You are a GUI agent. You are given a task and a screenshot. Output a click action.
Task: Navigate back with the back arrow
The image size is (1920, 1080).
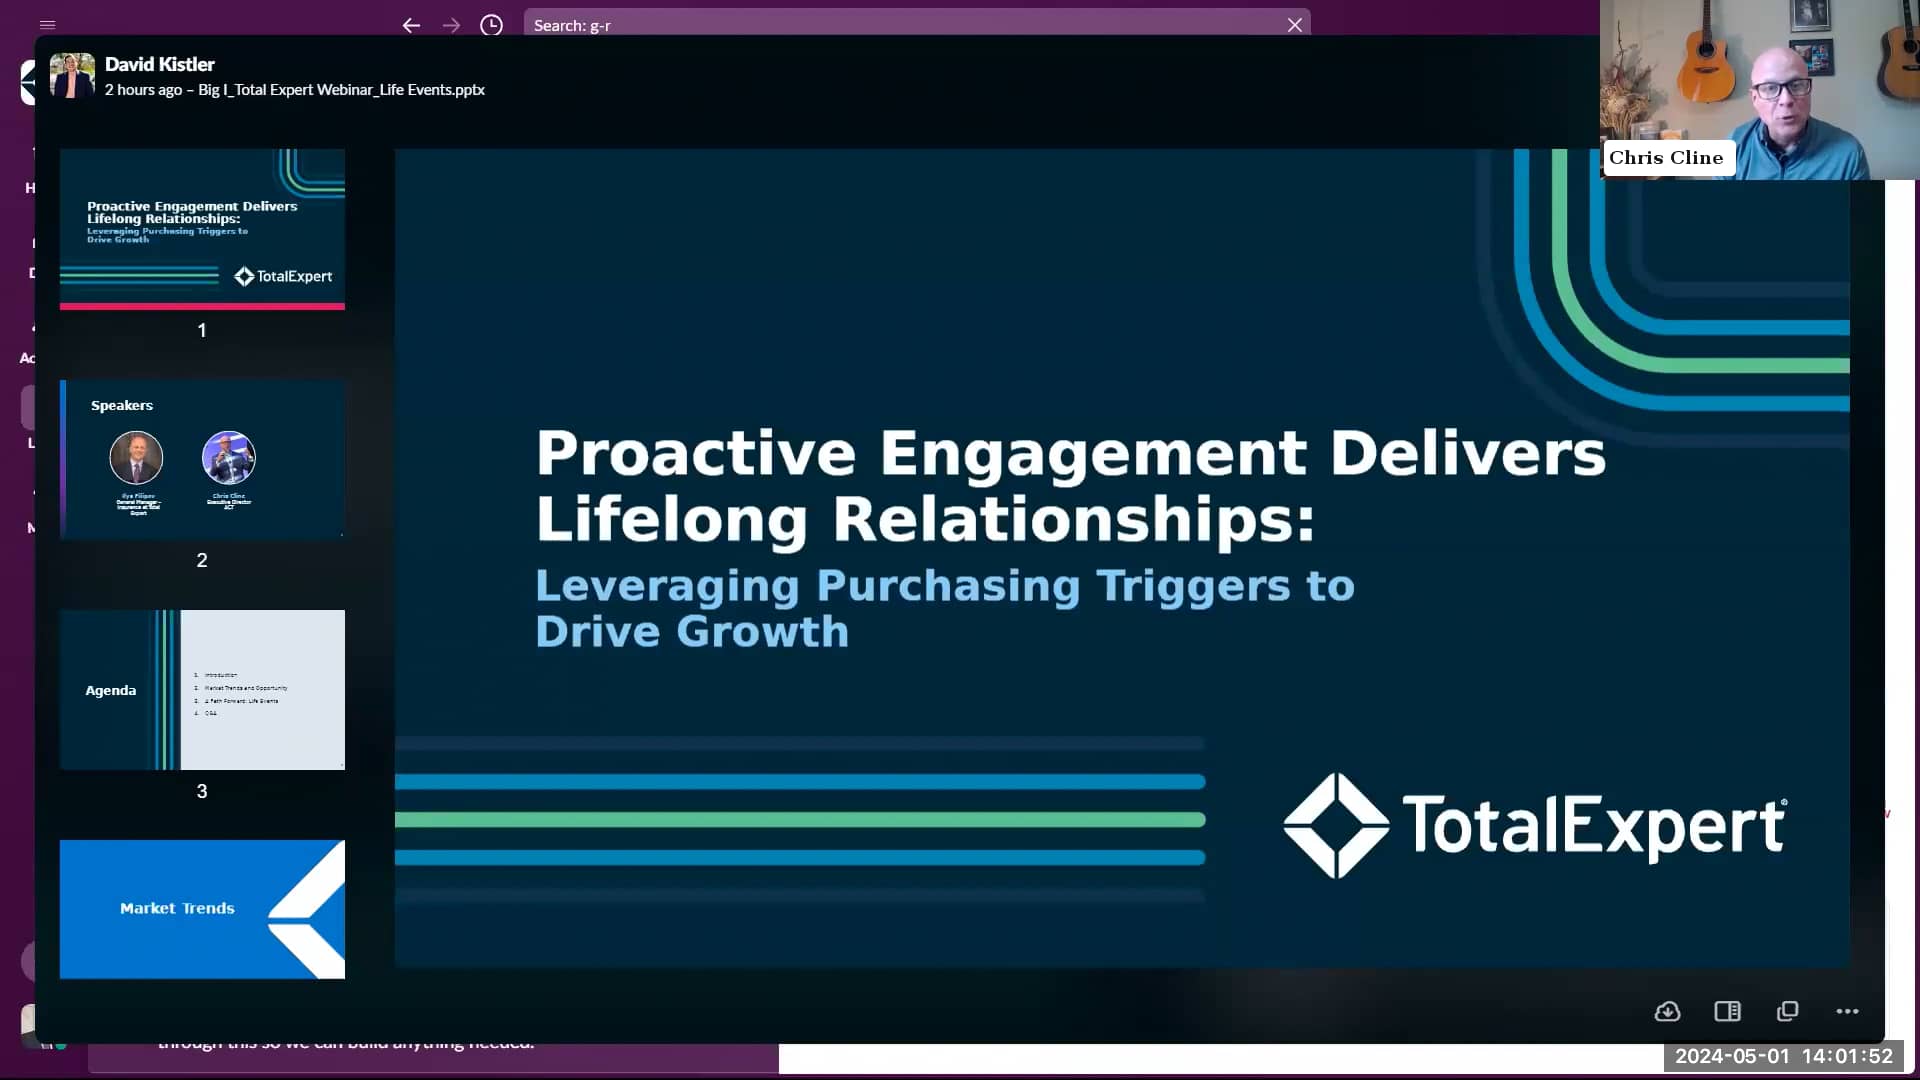[x=411, y=26]
